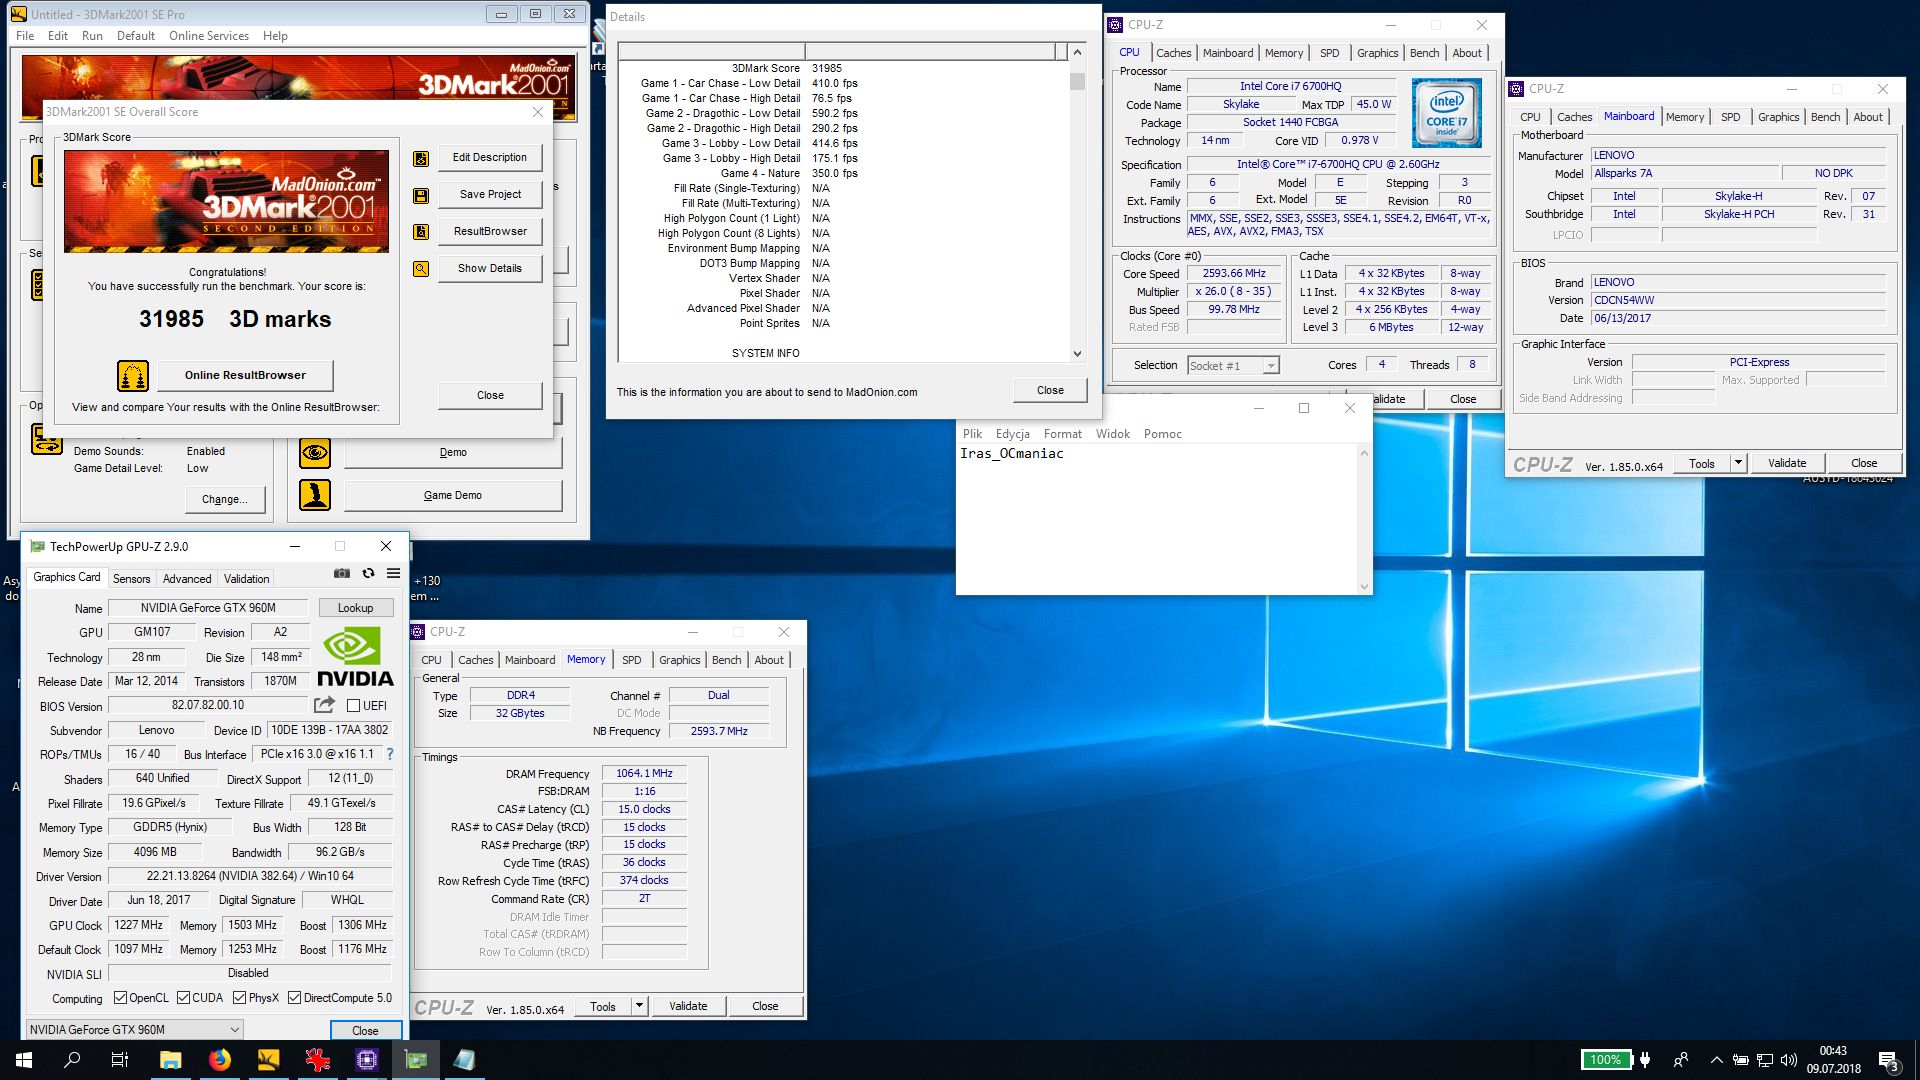The height and width of the screenshot is (1080, 1920).
Task: Take a GPU-Z screenshot with camera icon
Action: [x=342, y=573]
